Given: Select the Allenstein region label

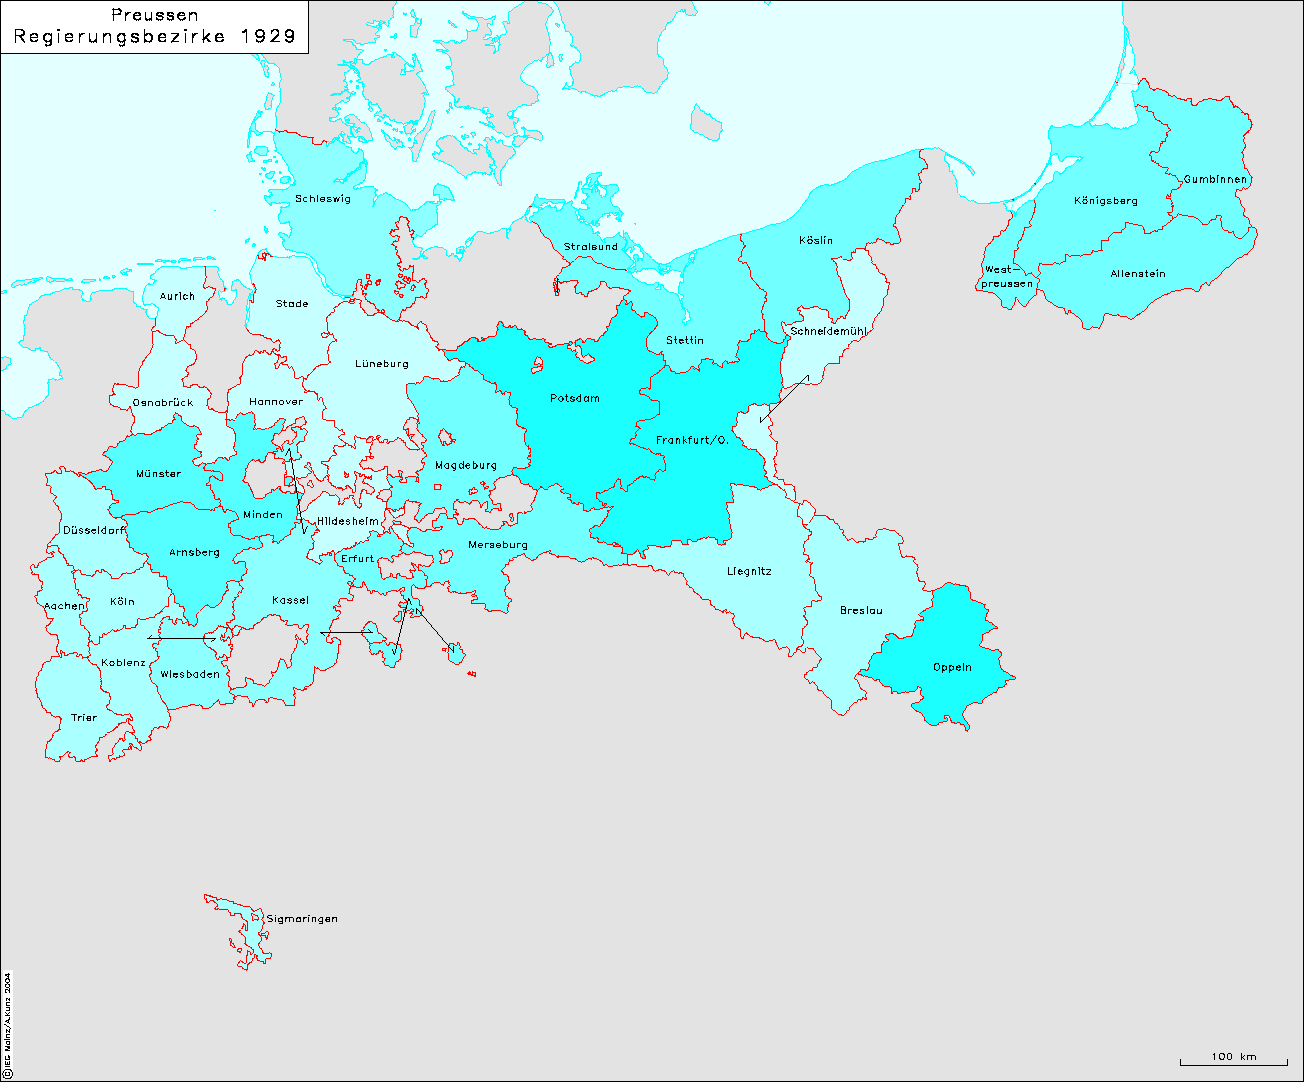Looking at the screenshot, I should click(1138, 274).
